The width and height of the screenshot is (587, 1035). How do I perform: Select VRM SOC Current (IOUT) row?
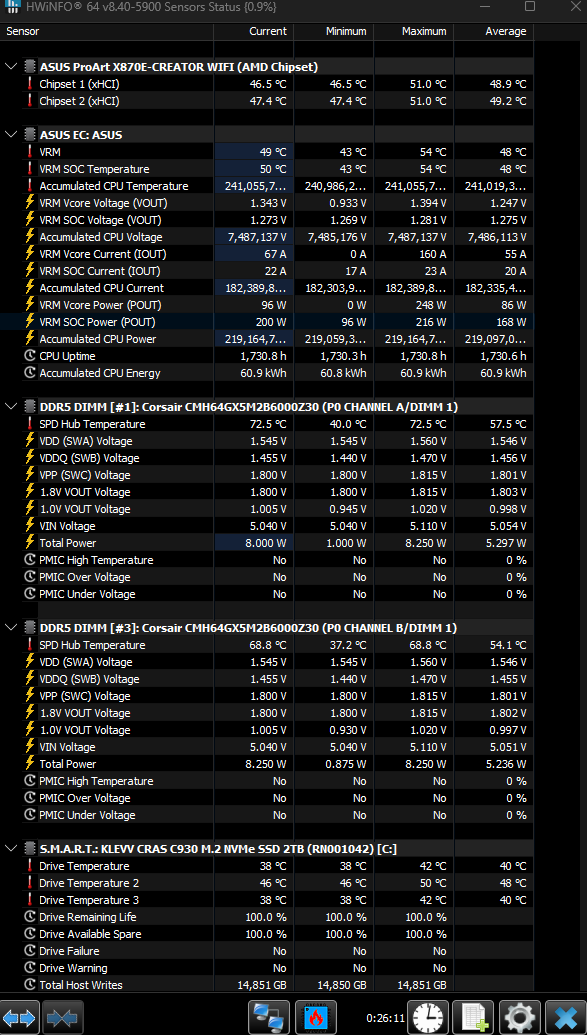[x=267, y=271]
